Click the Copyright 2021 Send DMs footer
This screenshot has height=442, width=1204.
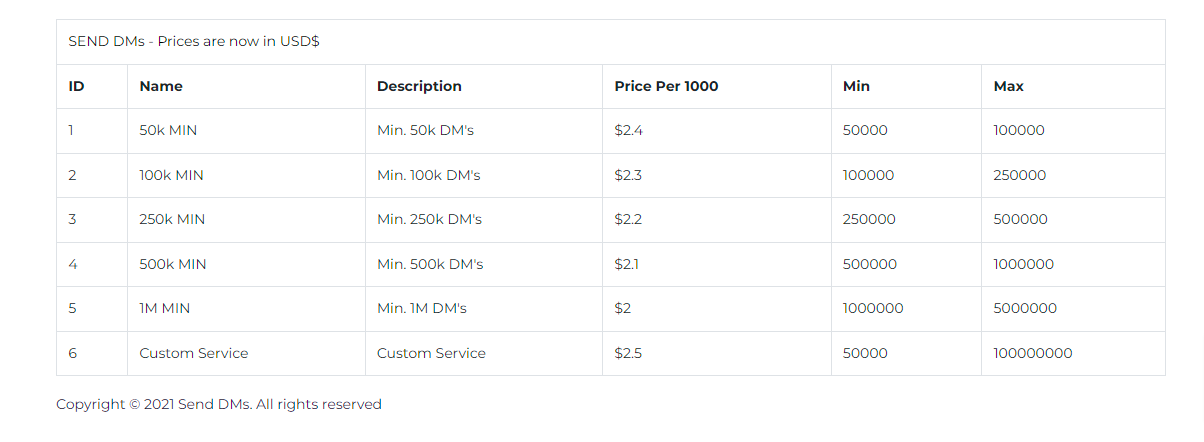tap(219, 404)
